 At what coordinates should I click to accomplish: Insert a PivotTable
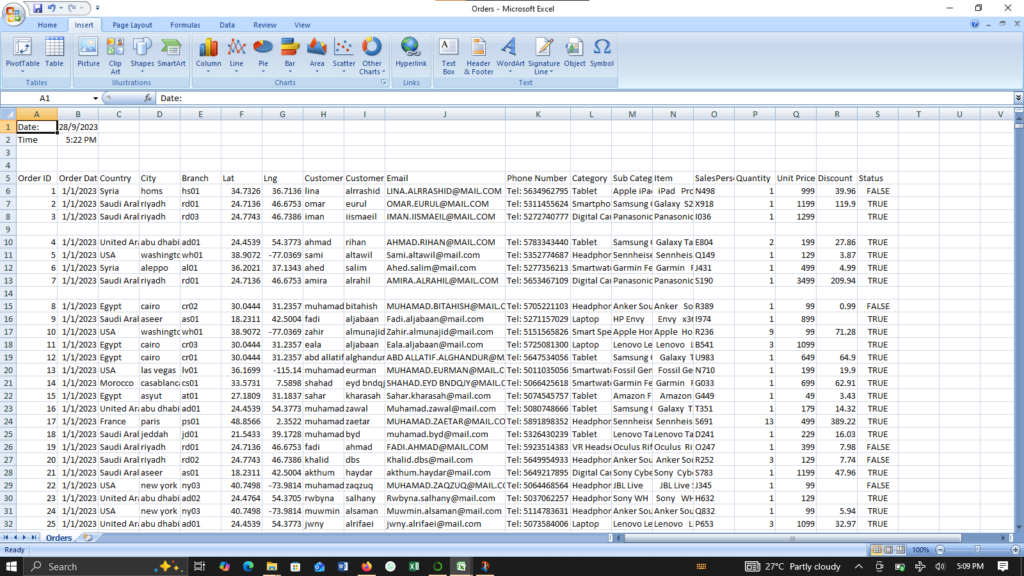(x=22, y=55)
